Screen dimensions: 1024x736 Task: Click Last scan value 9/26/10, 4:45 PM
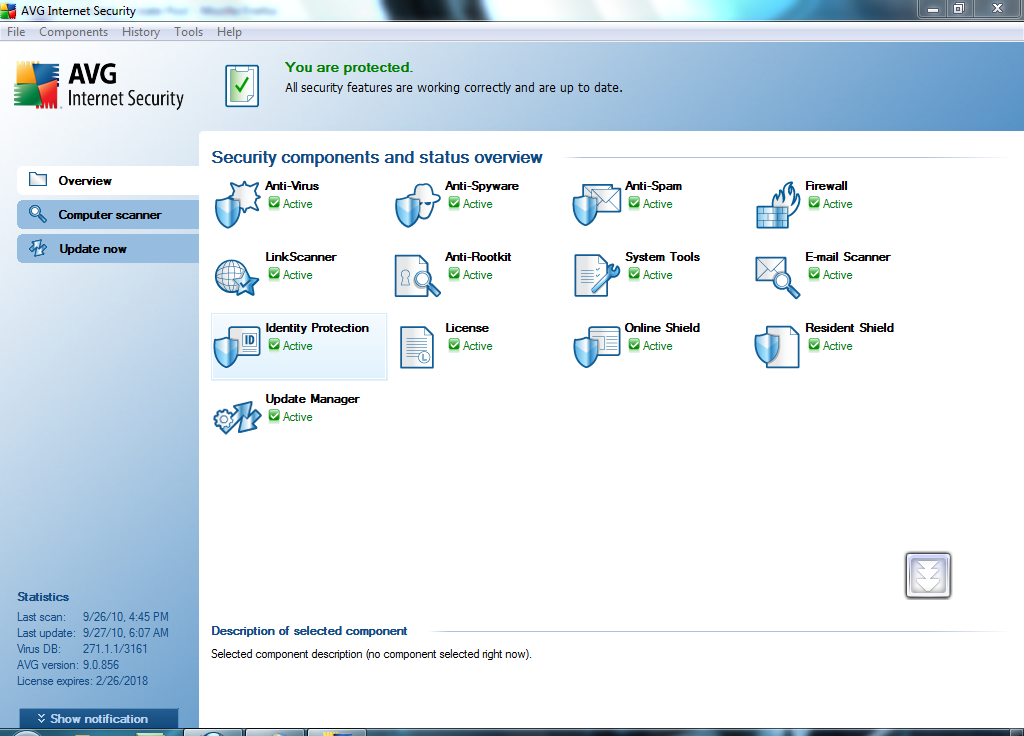125,616
